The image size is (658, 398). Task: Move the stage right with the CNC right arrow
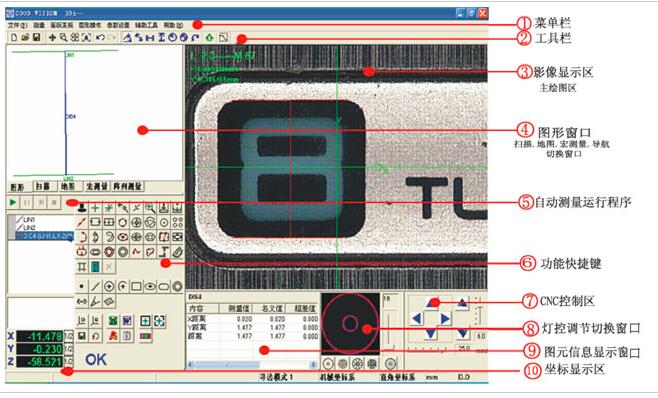pyautogui.click(x=445, y=319)
